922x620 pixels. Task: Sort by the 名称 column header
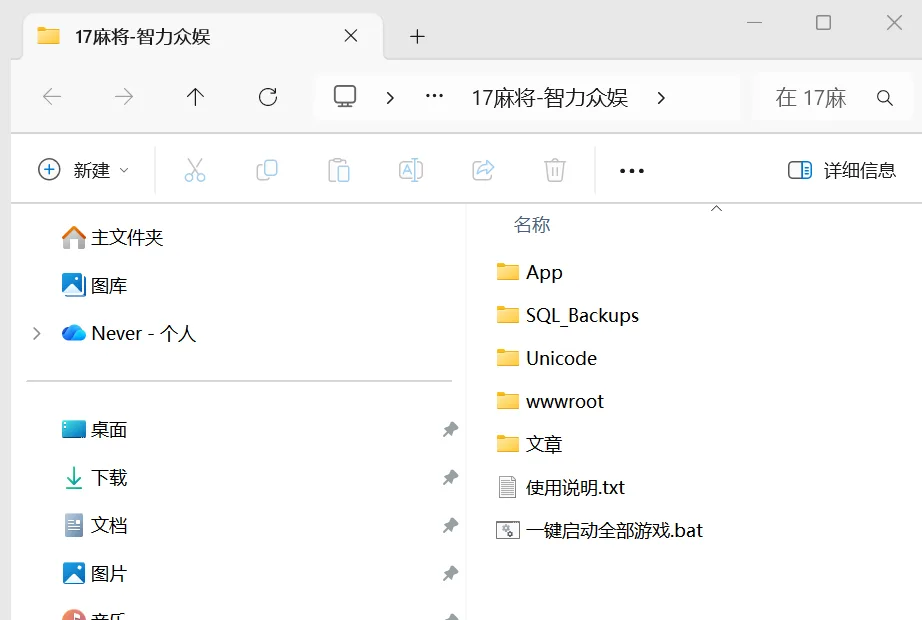pos(532,225)
